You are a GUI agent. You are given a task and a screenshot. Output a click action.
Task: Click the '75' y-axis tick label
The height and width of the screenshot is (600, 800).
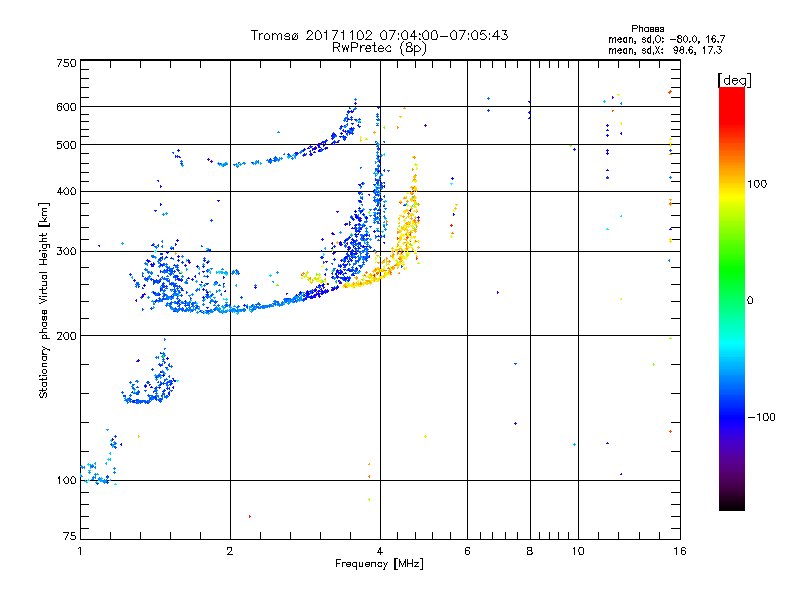pos(70,536)
